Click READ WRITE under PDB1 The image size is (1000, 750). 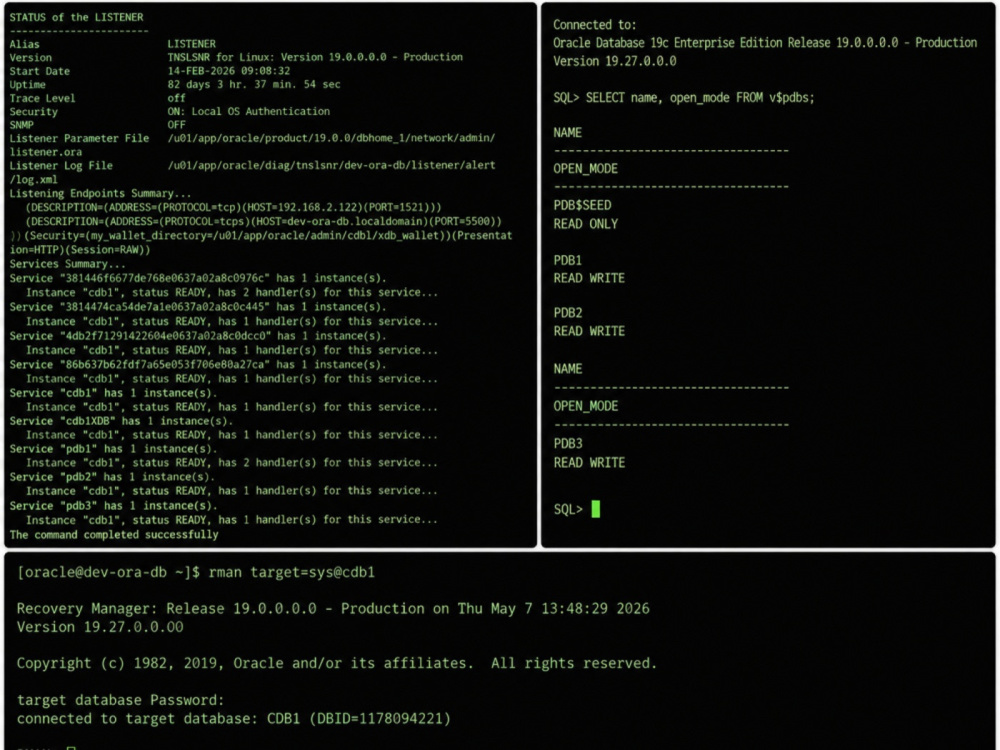click(x=589, y=278)
